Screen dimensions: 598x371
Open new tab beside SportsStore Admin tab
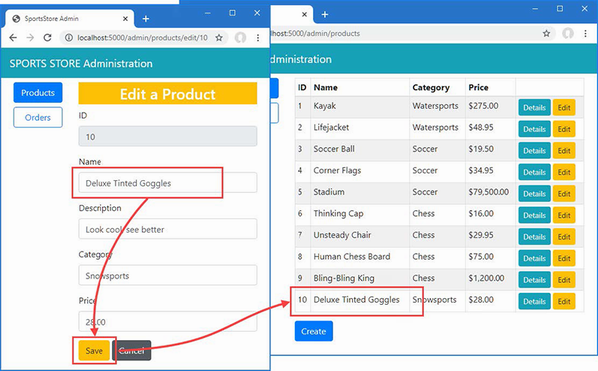click(x=146, y=18)
